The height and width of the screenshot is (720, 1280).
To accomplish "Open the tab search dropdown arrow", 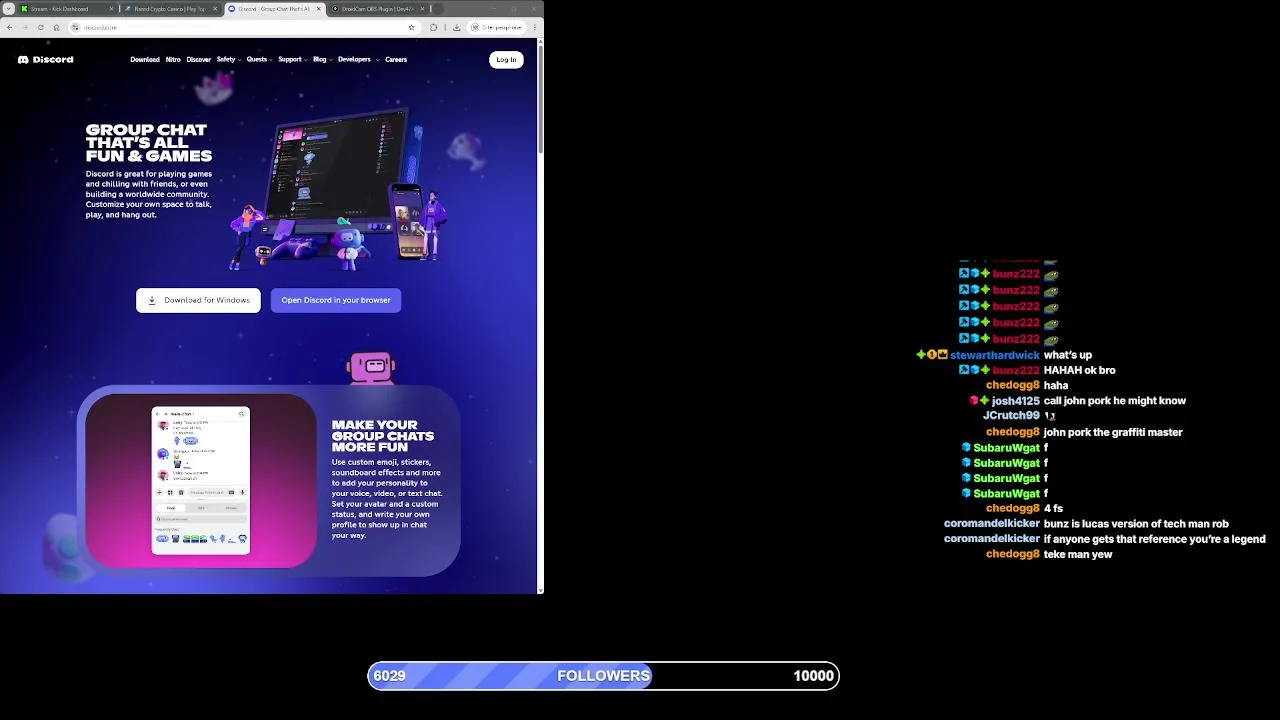I will click(9, 9).
